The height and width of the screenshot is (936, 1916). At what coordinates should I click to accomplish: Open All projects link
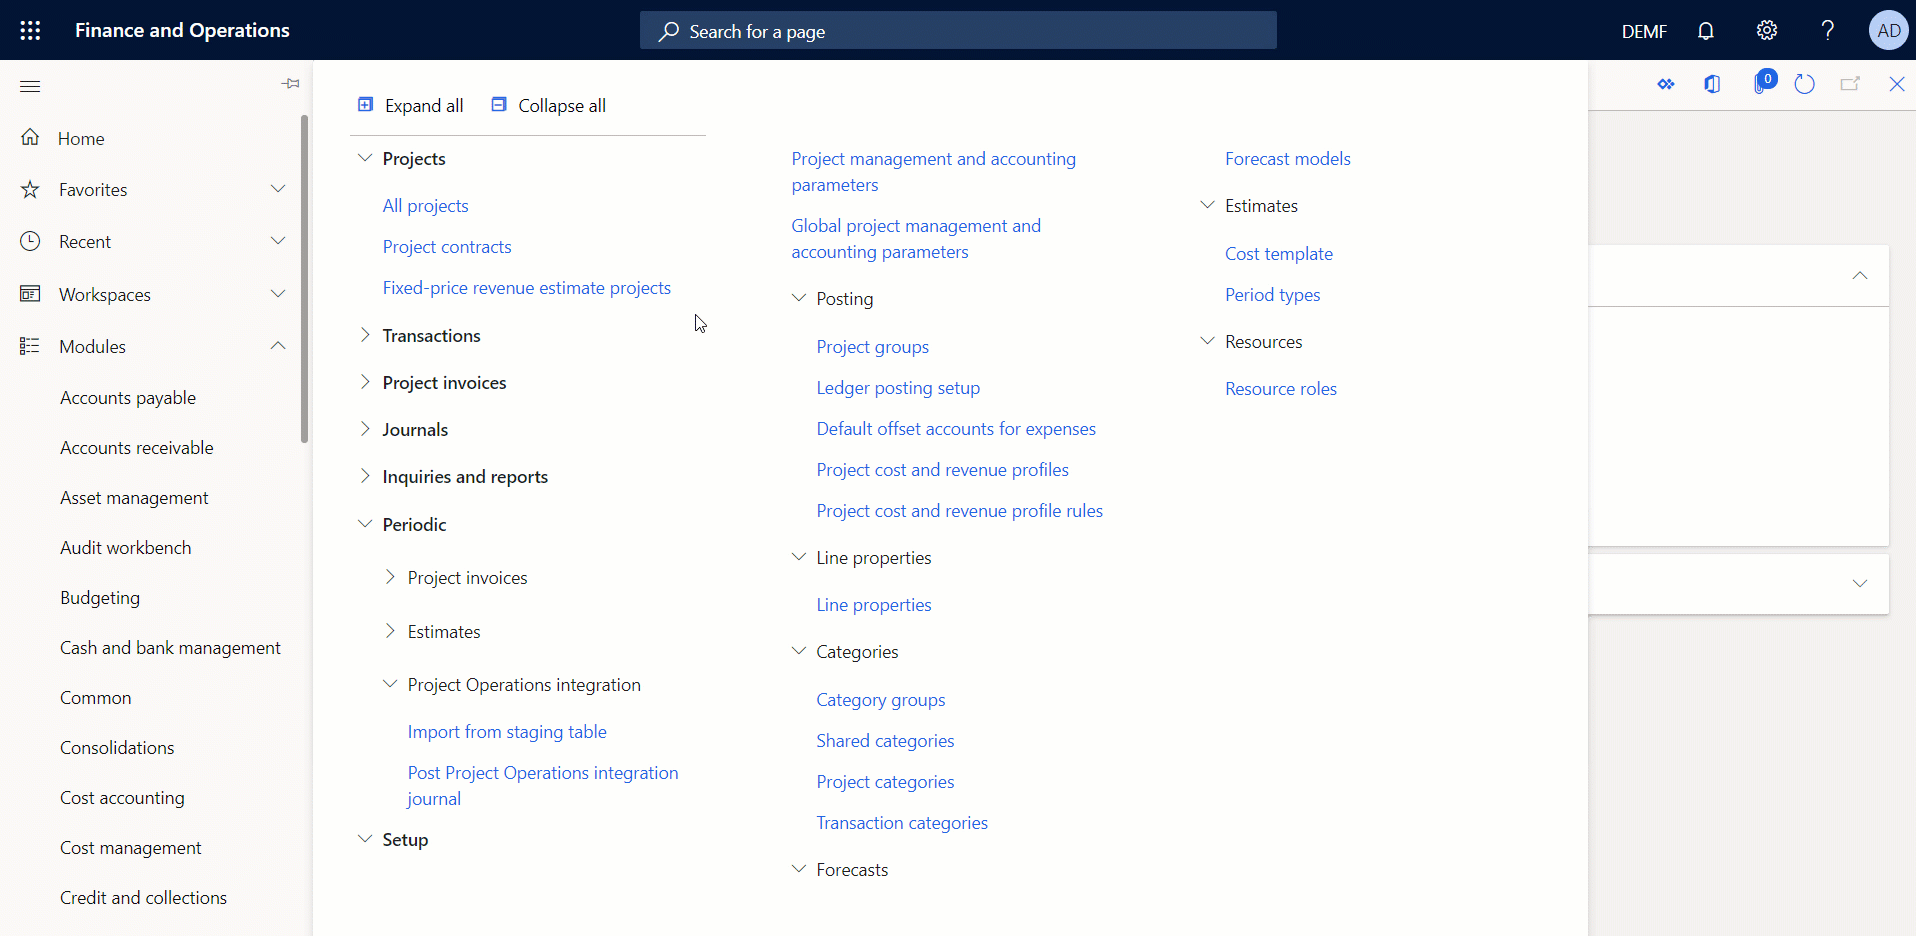coord(425,206)
